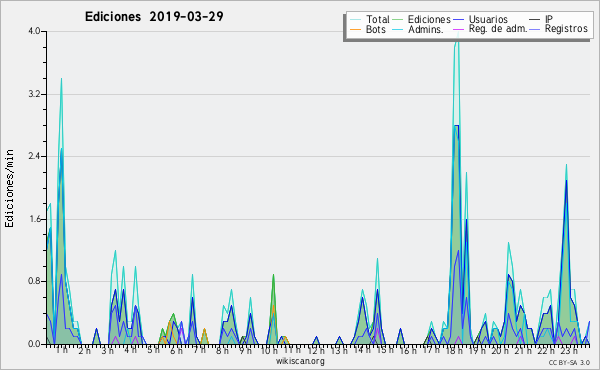Click the '22 h' x-axis label
This screenshot has height=370, width=600.
coord(546,350)
